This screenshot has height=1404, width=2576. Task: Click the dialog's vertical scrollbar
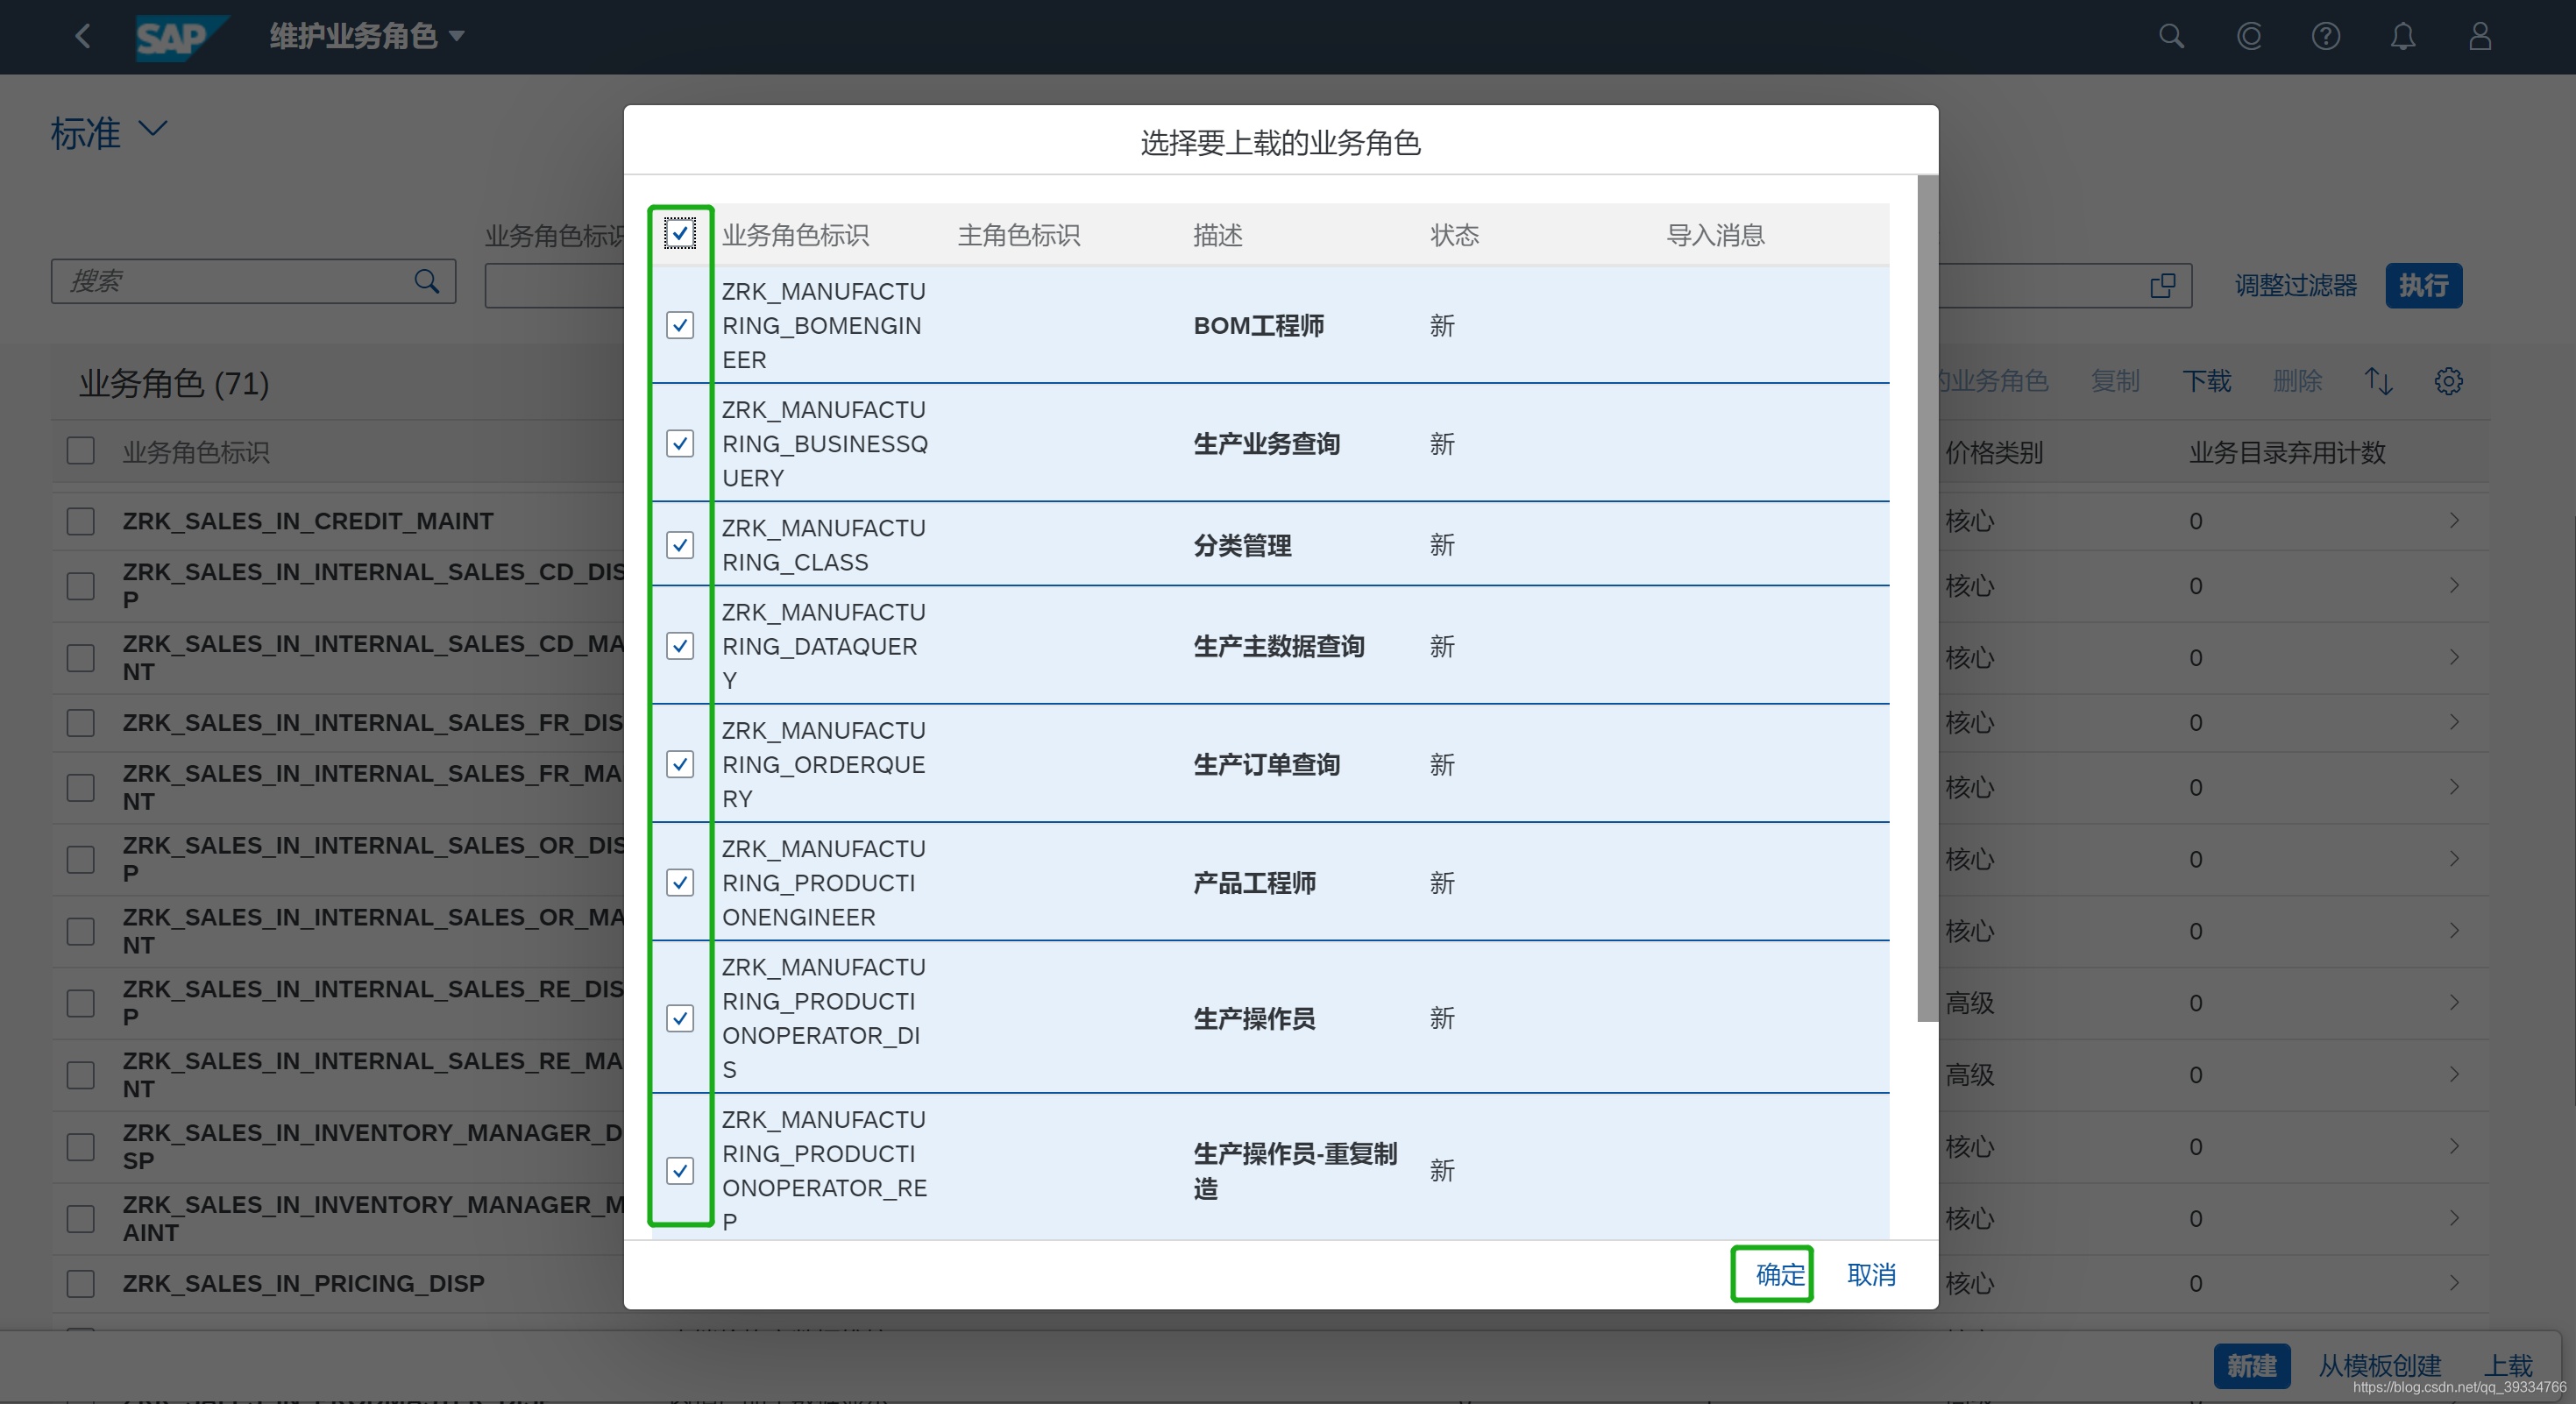click(1926, 600)
